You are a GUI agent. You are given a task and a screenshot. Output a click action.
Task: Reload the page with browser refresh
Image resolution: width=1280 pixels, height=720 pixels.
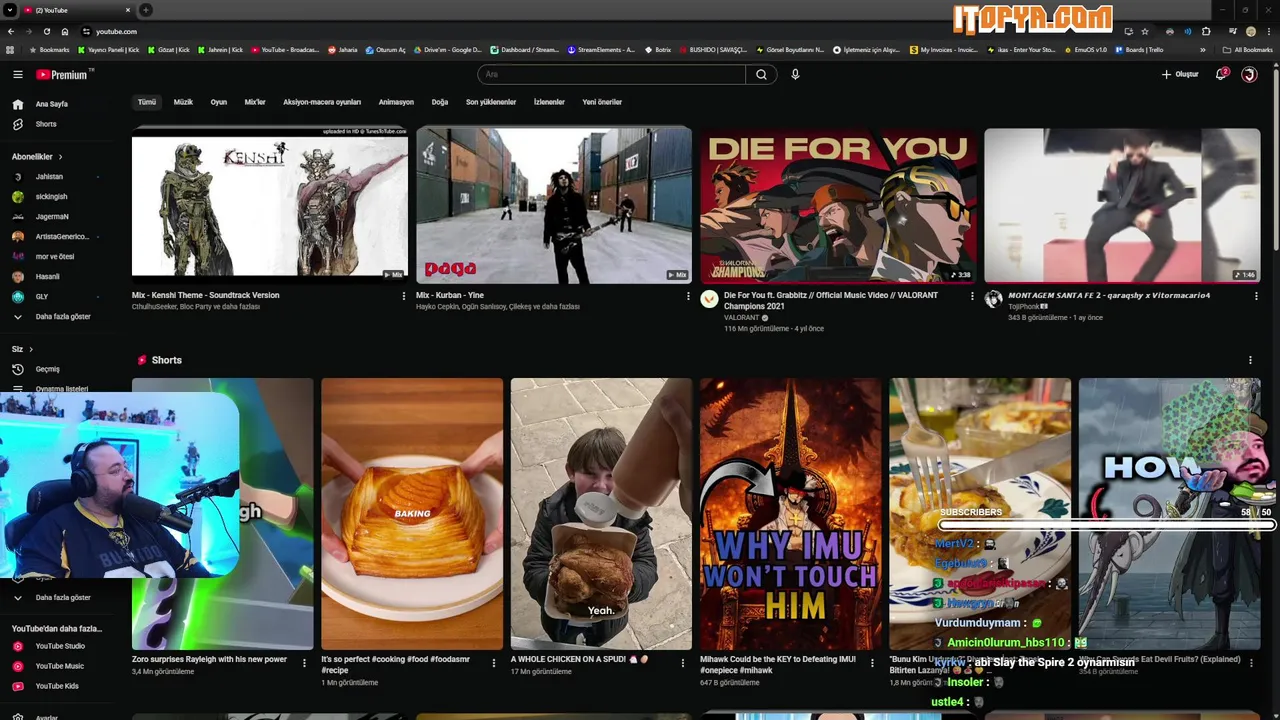coord(46,31)
